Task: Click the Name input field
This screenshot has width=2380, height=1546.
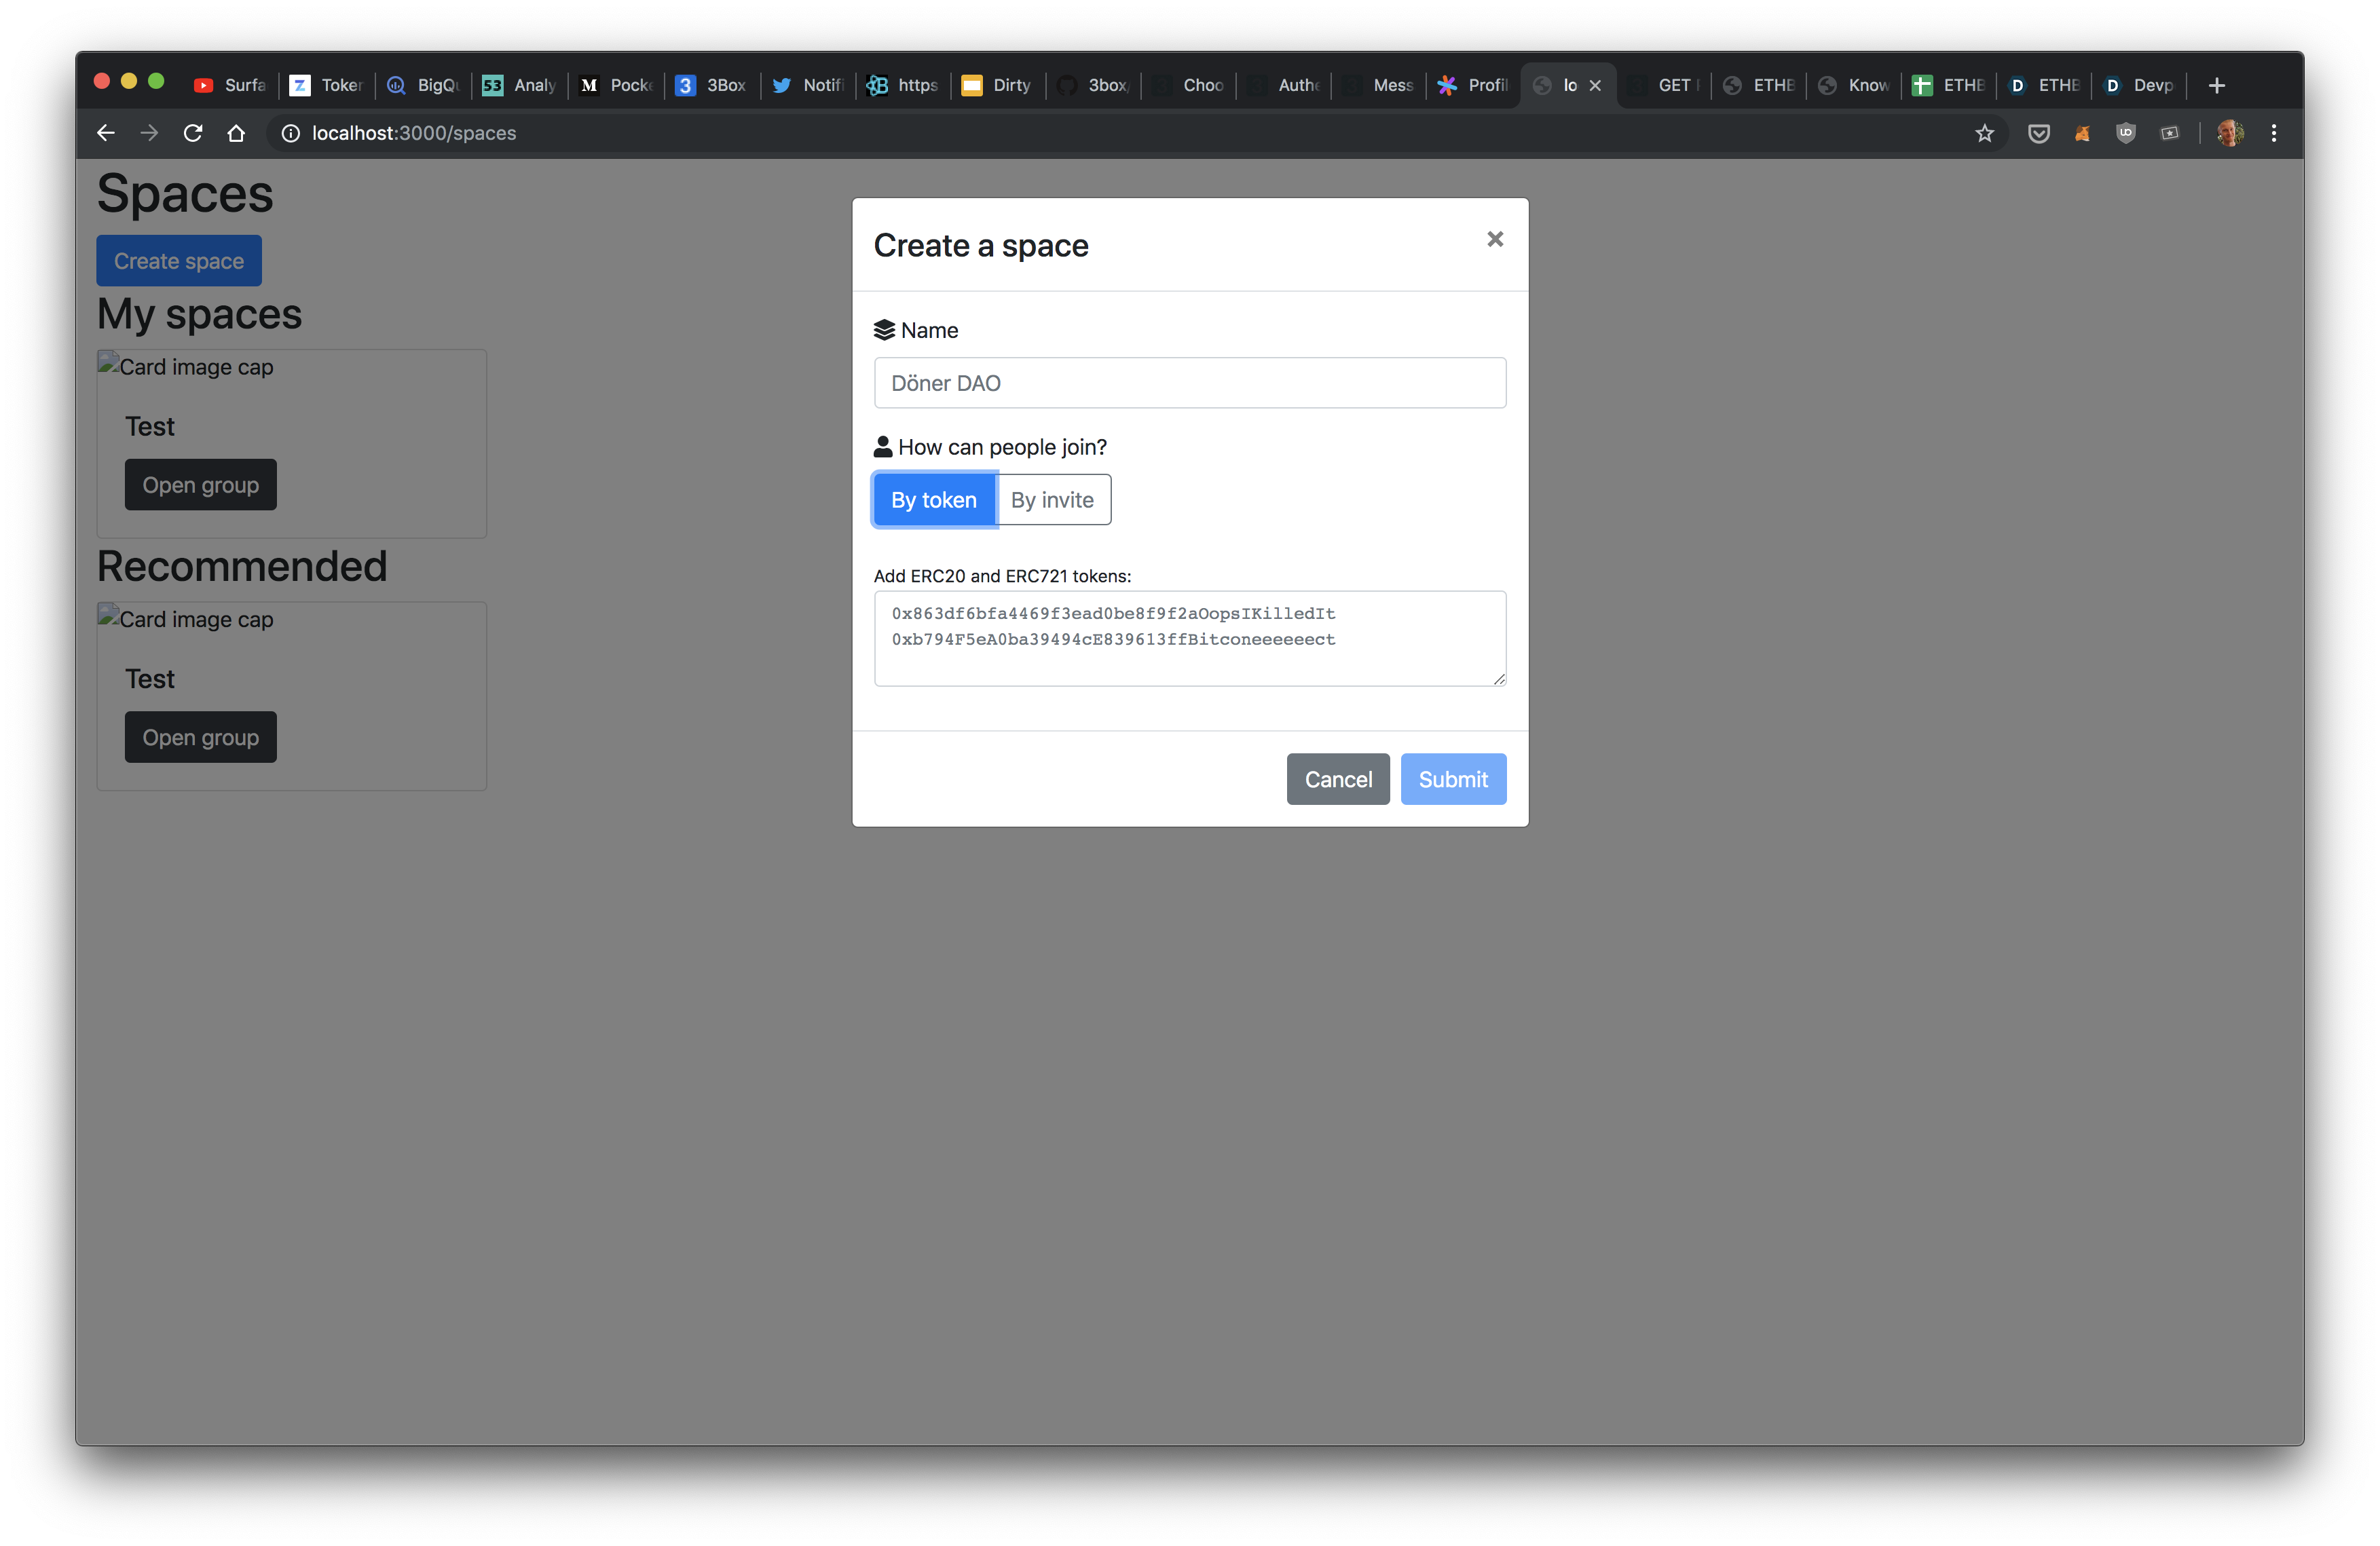Action: click(1189, 383)
